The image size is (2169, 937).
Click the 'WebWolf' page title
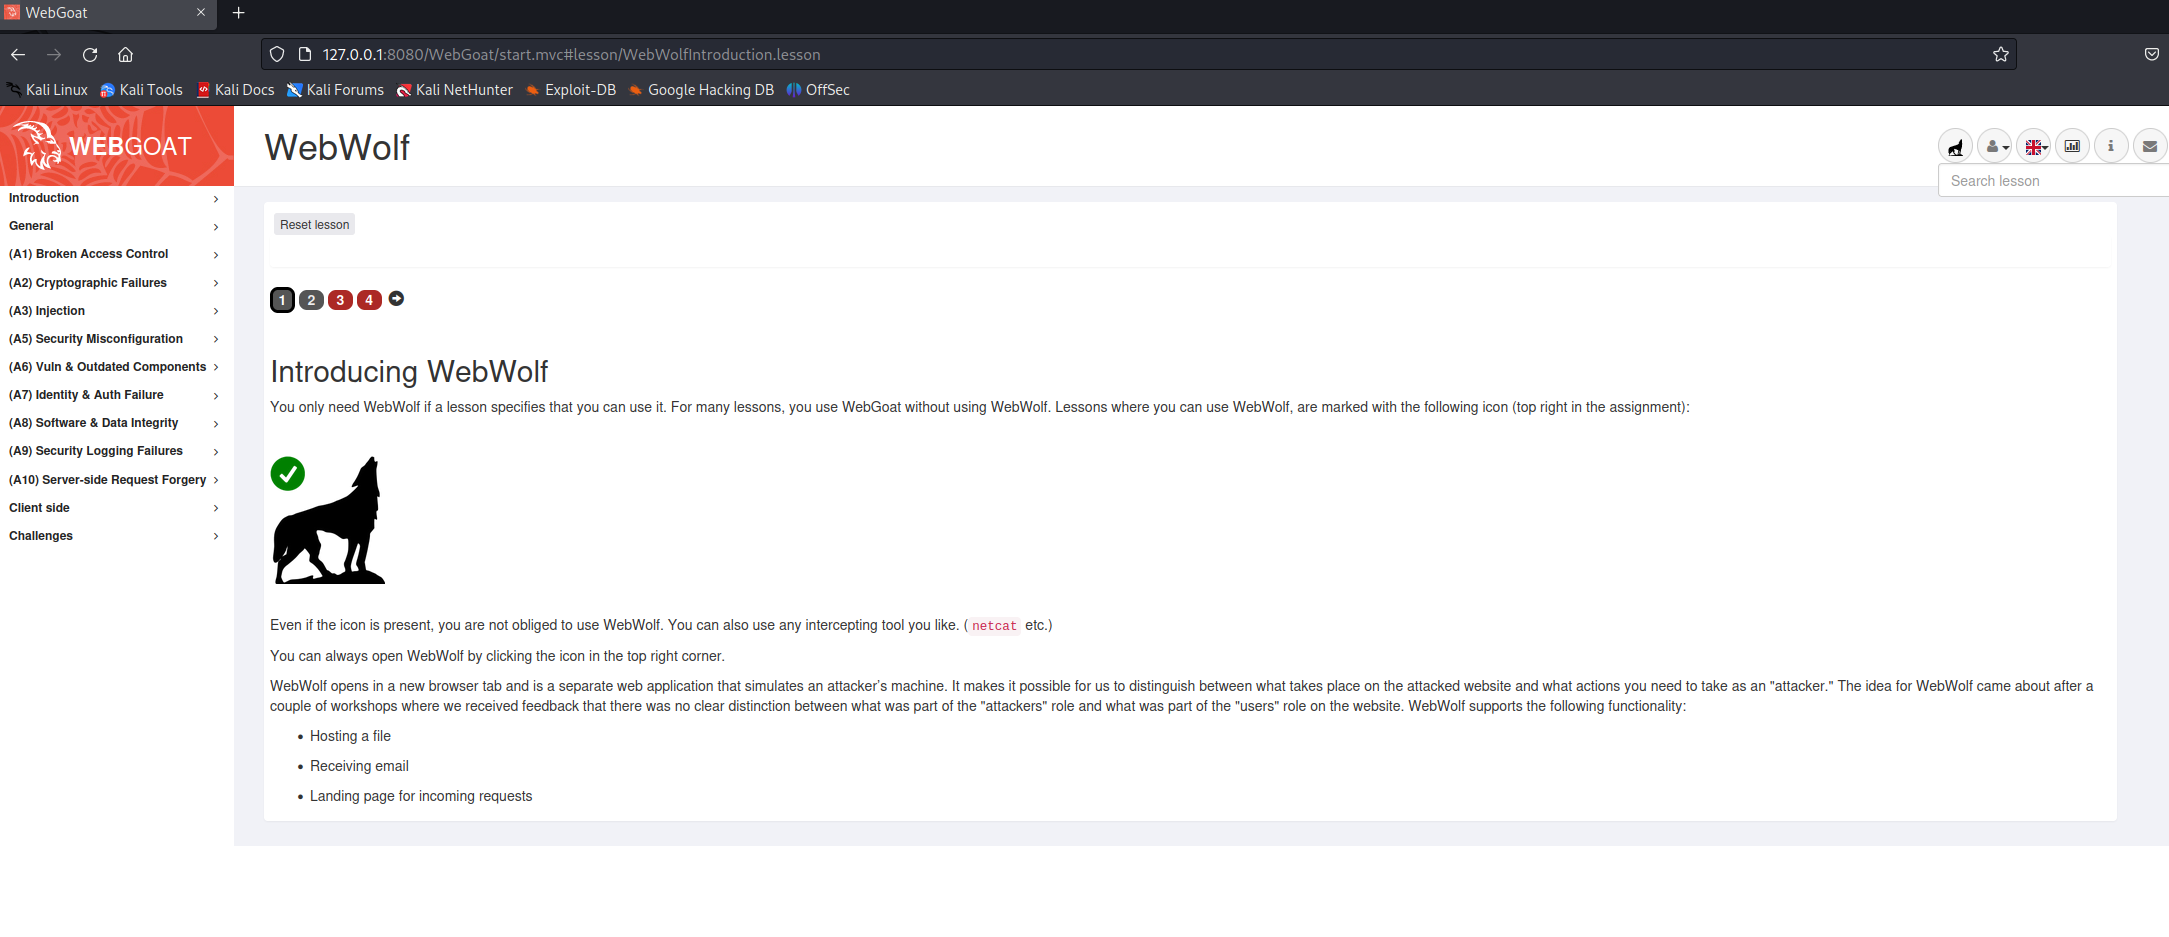pyautogui.click(x=337, y=147)
